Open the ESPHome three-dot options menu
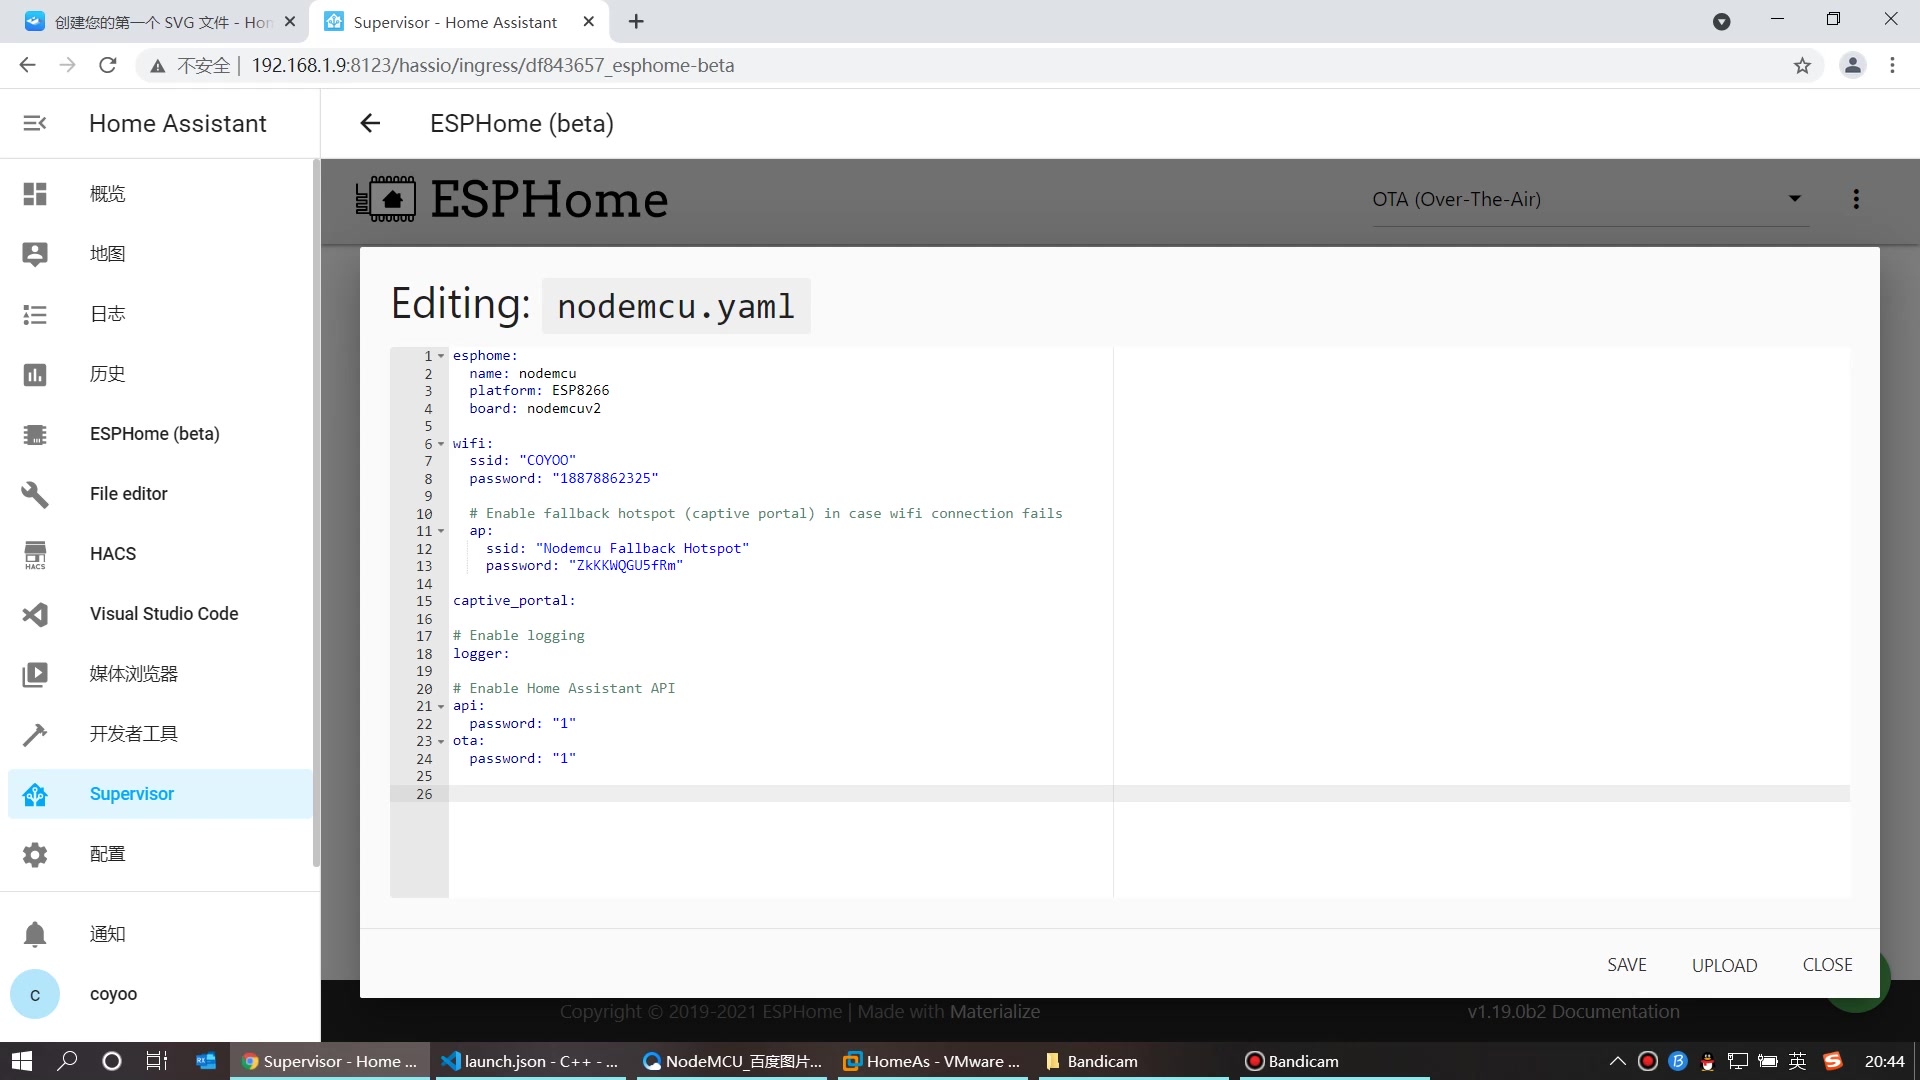The image size is (1920, 1080). pyautogui.click(x=1856, y=199)
